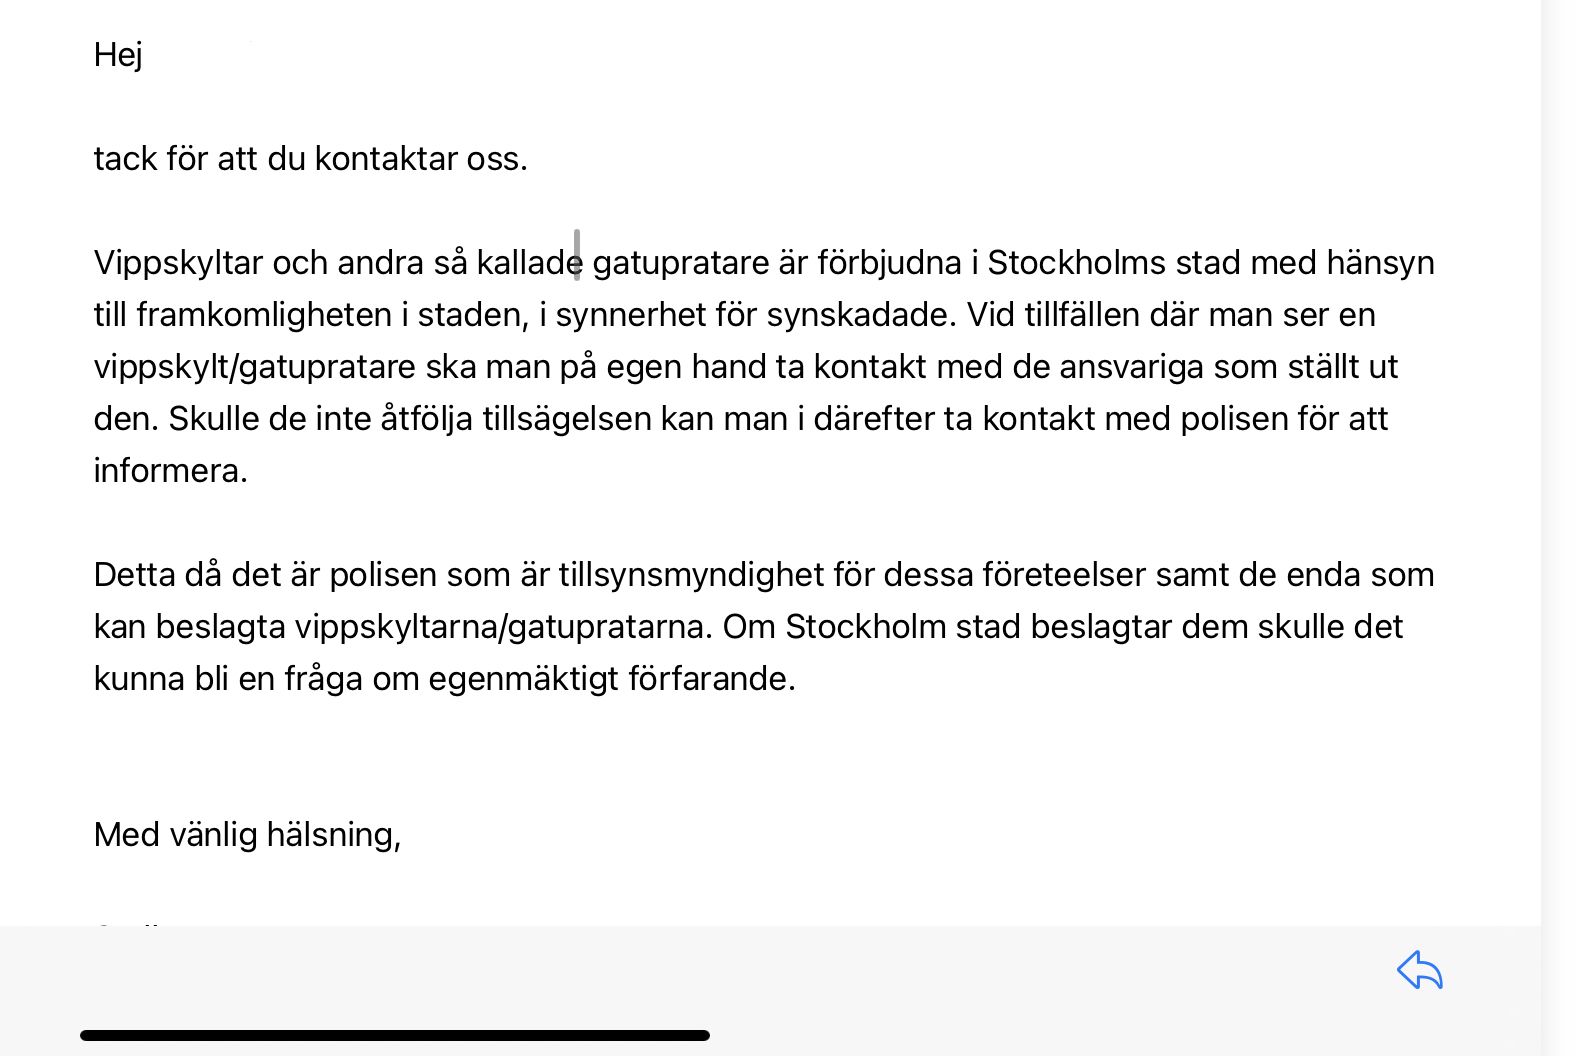1589x1056 pixels.
Task: Tap the black home indicator bar
Action: [x=395, y=1035]
